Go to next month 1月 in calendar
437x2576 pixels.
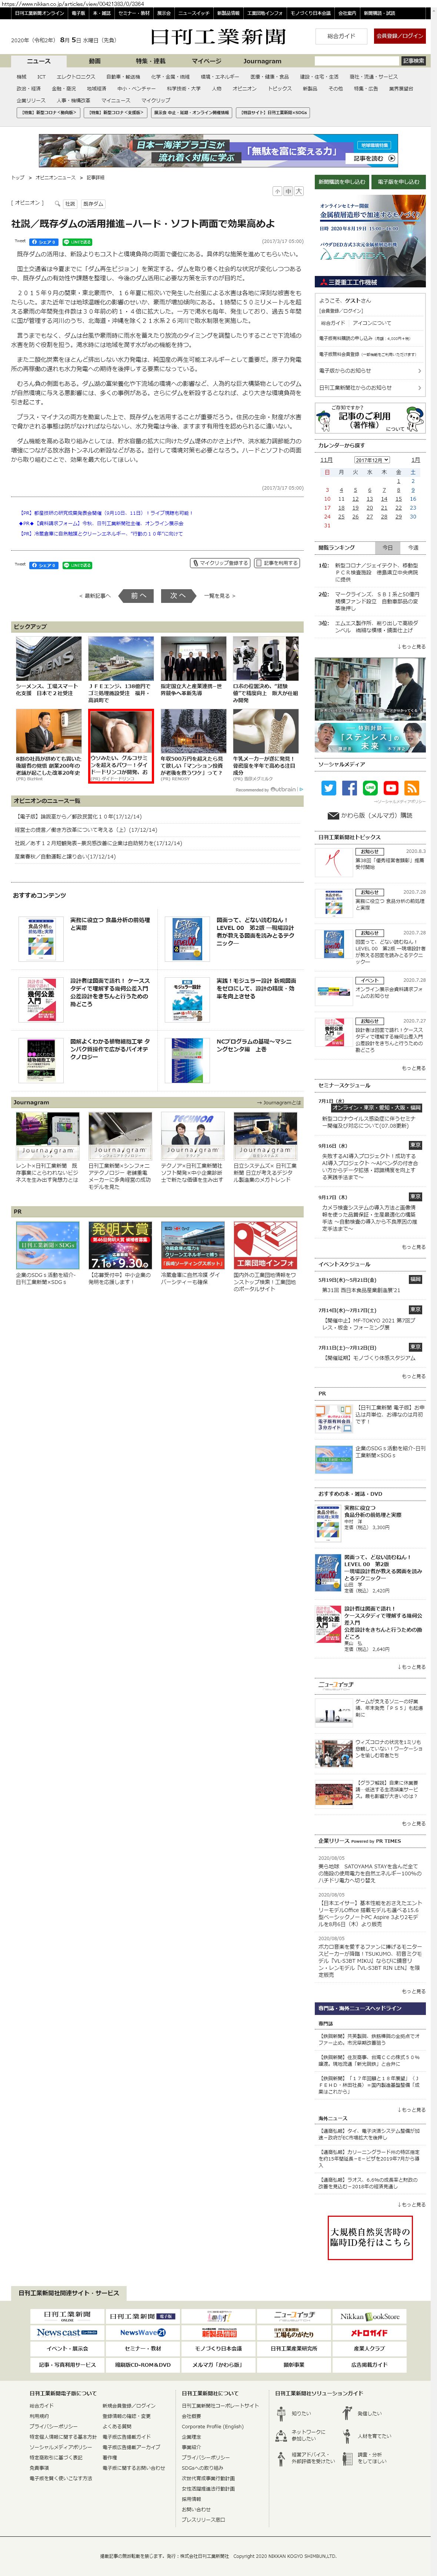tap(415, 460)
